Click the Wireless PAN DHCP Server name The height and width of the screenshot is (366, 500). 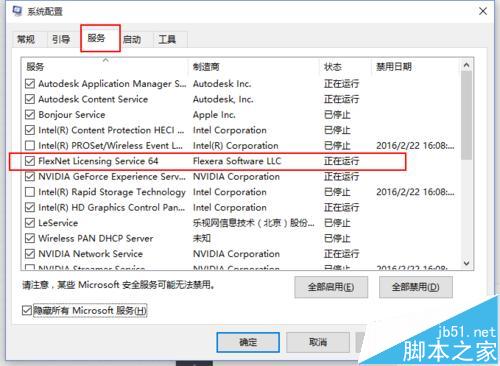pos(96,238)
